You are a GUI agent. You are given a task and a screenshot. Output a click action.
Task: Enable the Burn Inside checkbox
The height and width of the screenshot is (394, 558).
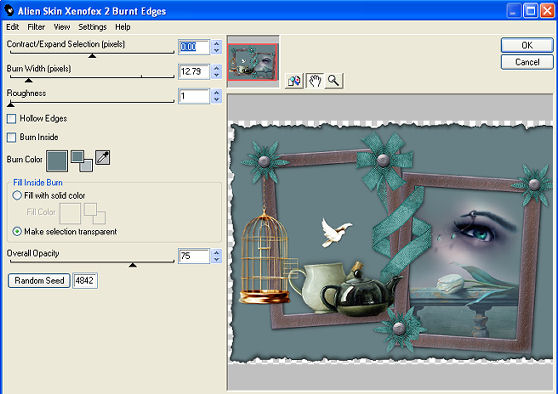11,137
